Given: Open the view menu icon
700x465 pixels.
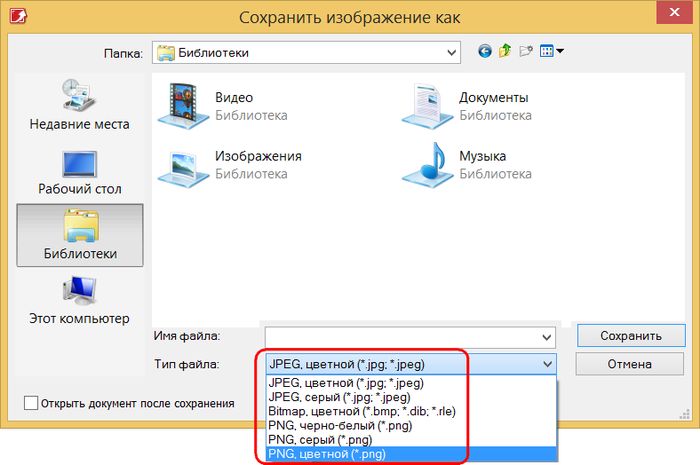Looking at the screenshot, I should pos(551,51).
